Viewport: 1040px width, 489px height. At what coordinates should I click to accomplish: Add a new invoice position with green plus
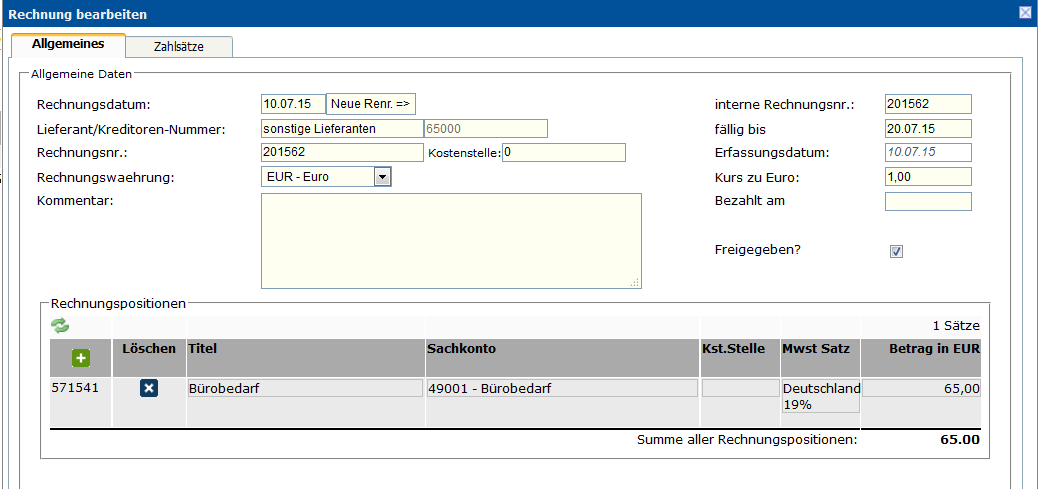[80, 358]
